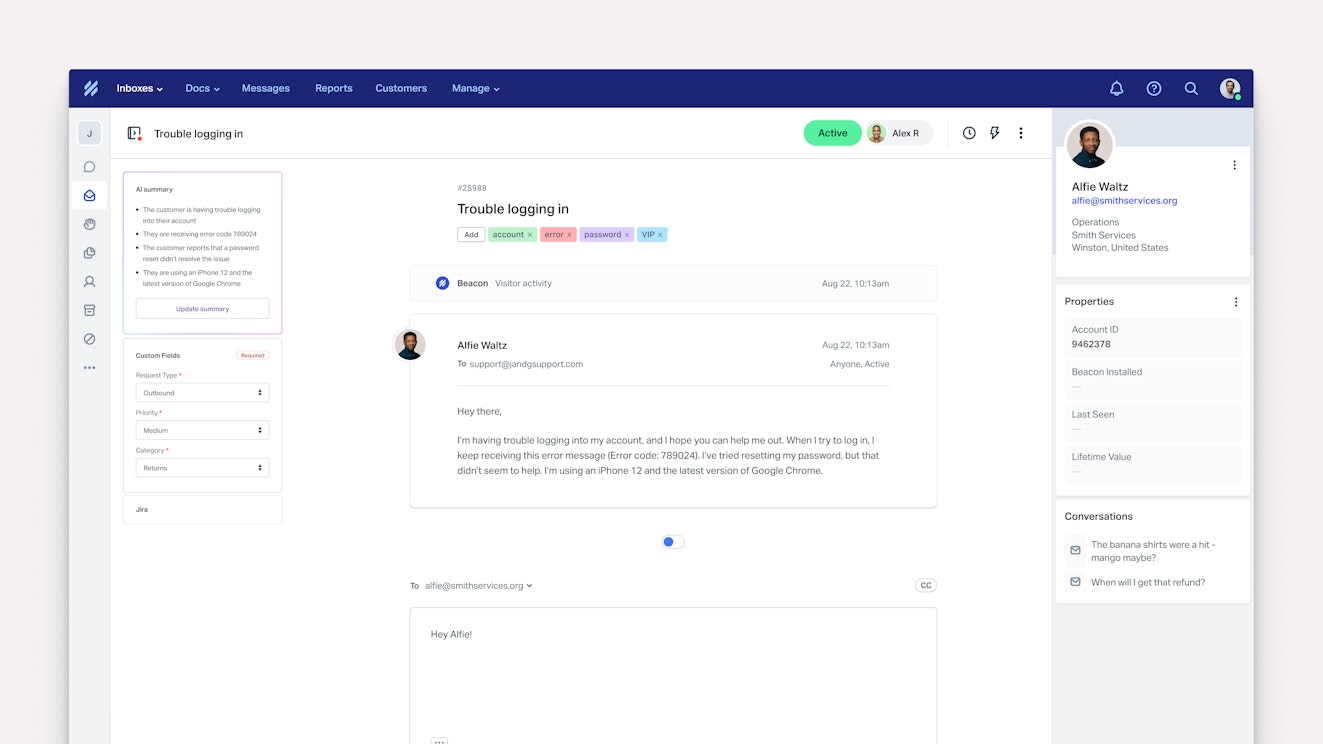1323x744 pixels.
Task: Click the help question mark icon
Action: click(x=1153, y=88)
